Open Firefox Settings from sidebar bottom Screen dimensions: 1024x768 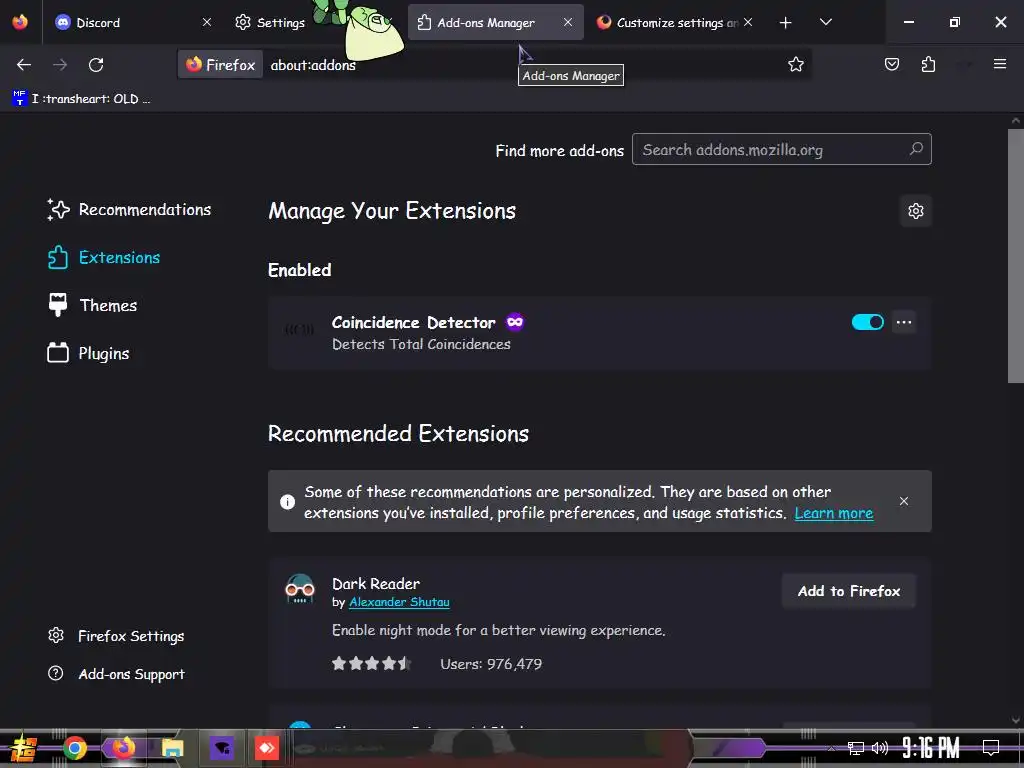pyautogui.click(x=116, y=635)
